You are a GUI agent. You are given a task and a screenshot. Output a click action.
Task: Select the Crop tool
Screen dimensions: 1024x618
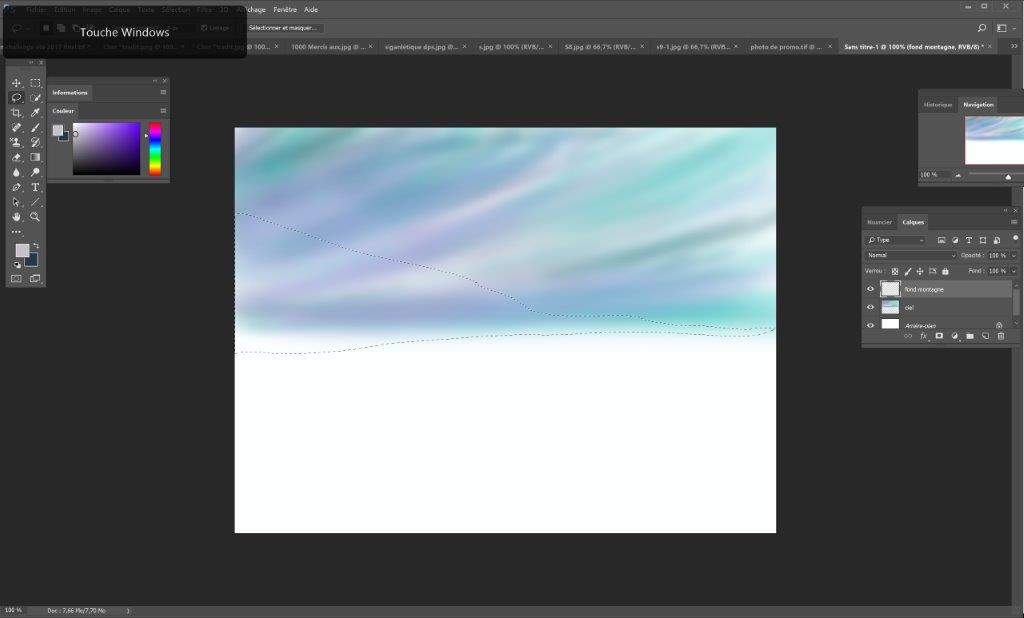[x=16, y=113]
